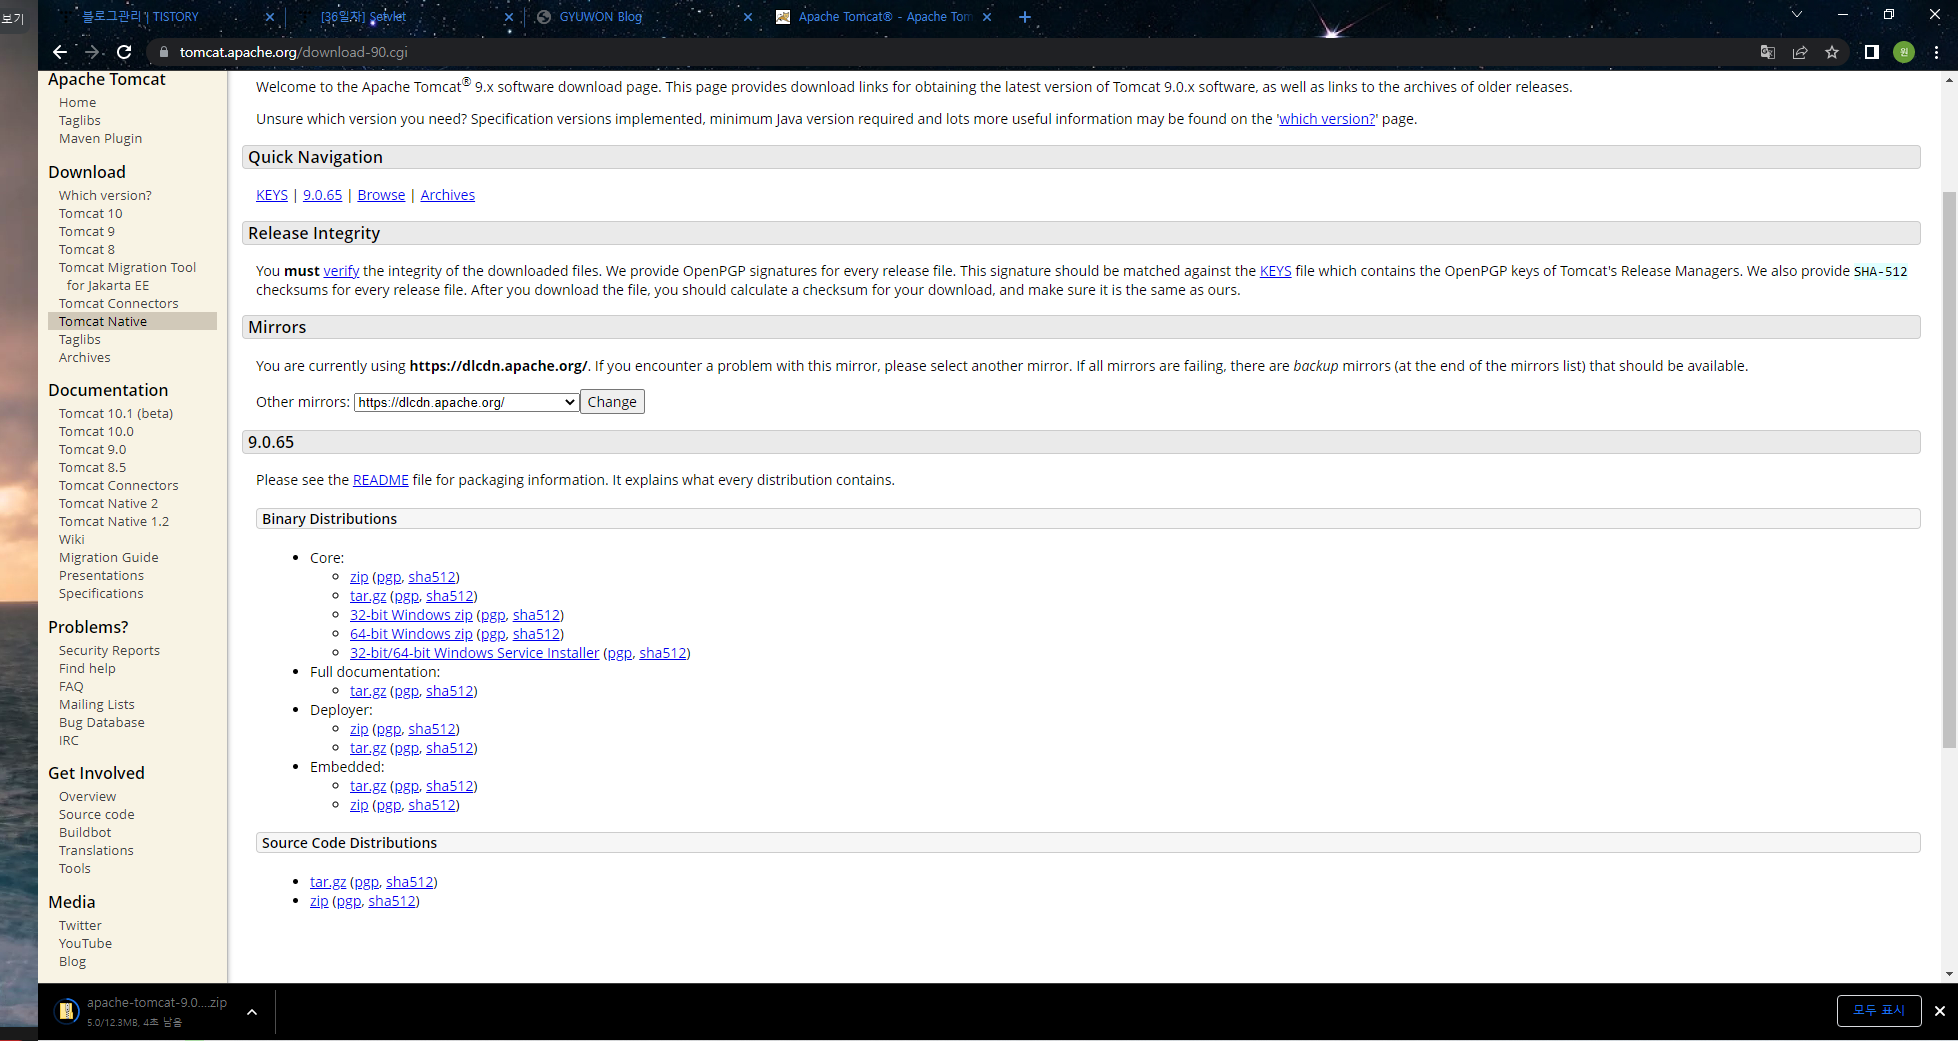Download the Embedded tar.gz

pos(368,786)
